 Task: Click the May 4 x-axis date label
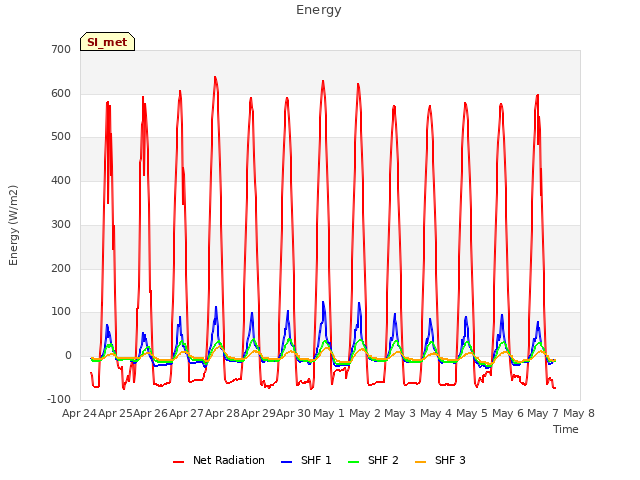click(436, 413)
